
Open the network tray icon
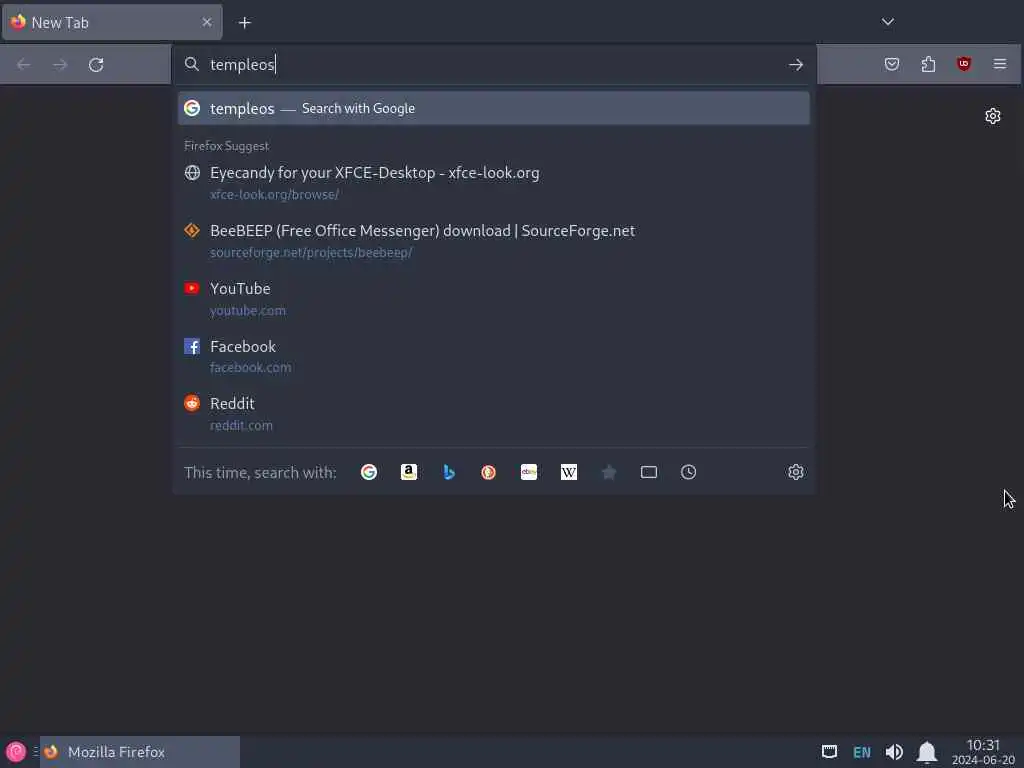point(829,752)
